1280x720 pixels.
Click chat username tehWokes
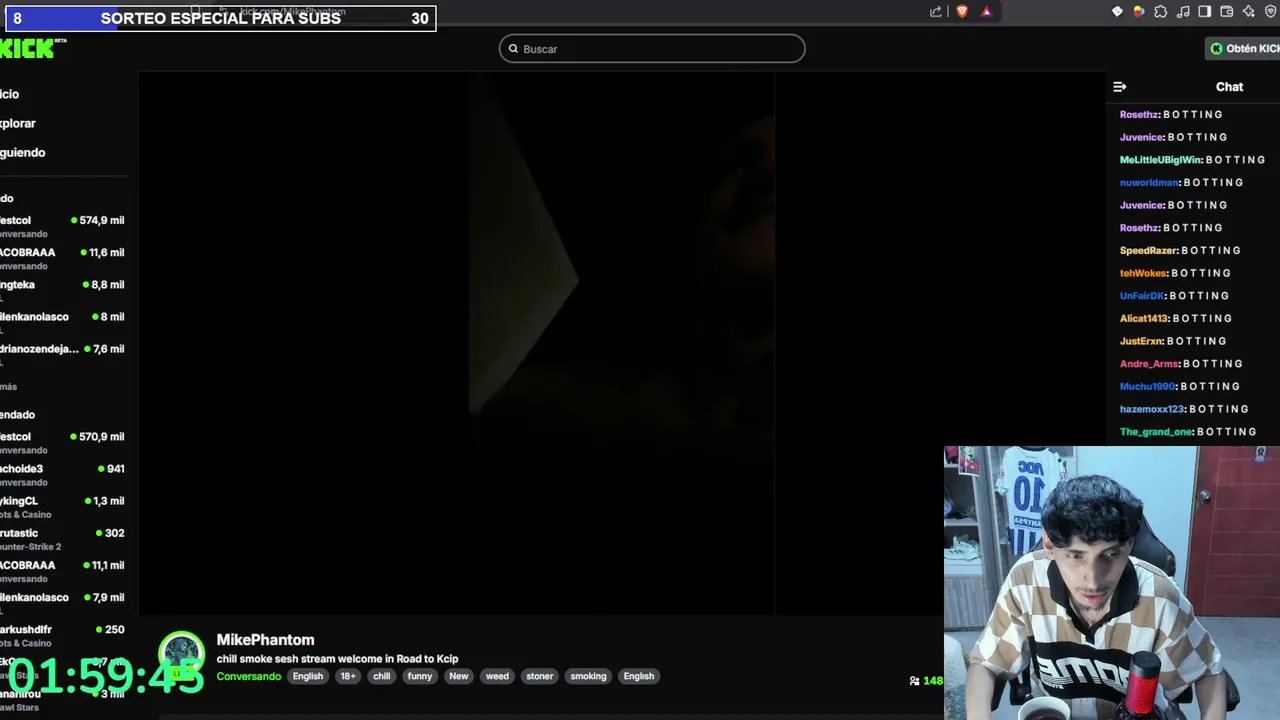coord(1144,273)
